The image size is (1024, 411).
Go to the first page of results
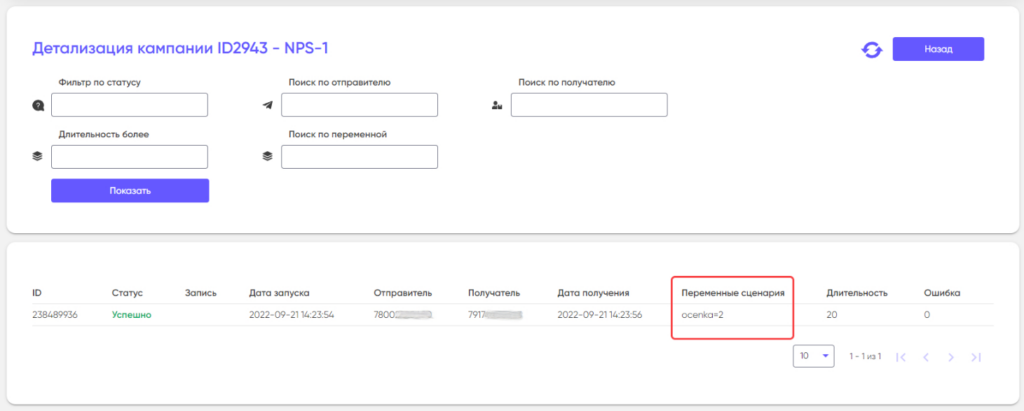901,357
